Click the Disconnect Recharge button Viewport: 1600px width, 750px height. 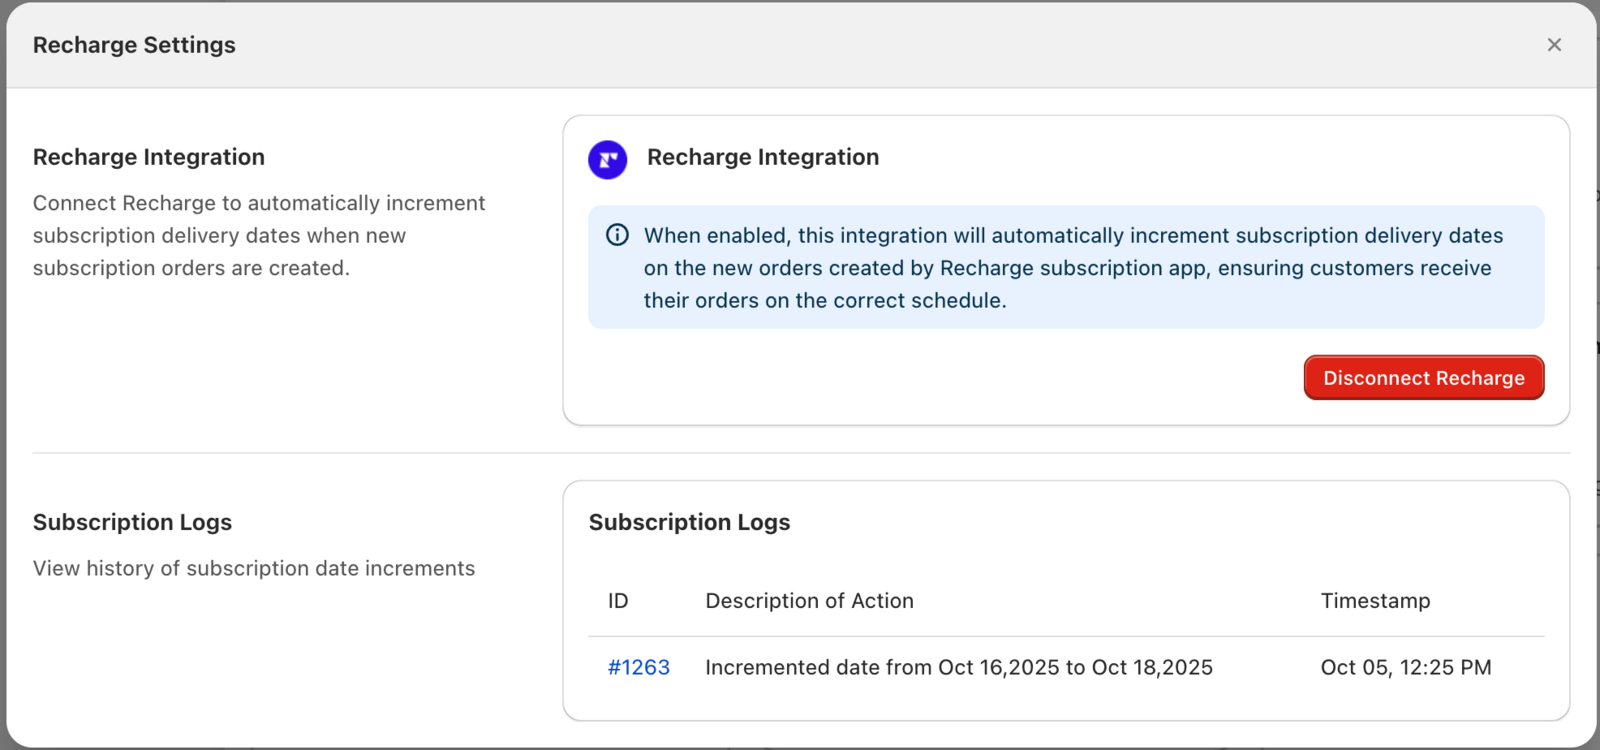tap(1424, 378)
